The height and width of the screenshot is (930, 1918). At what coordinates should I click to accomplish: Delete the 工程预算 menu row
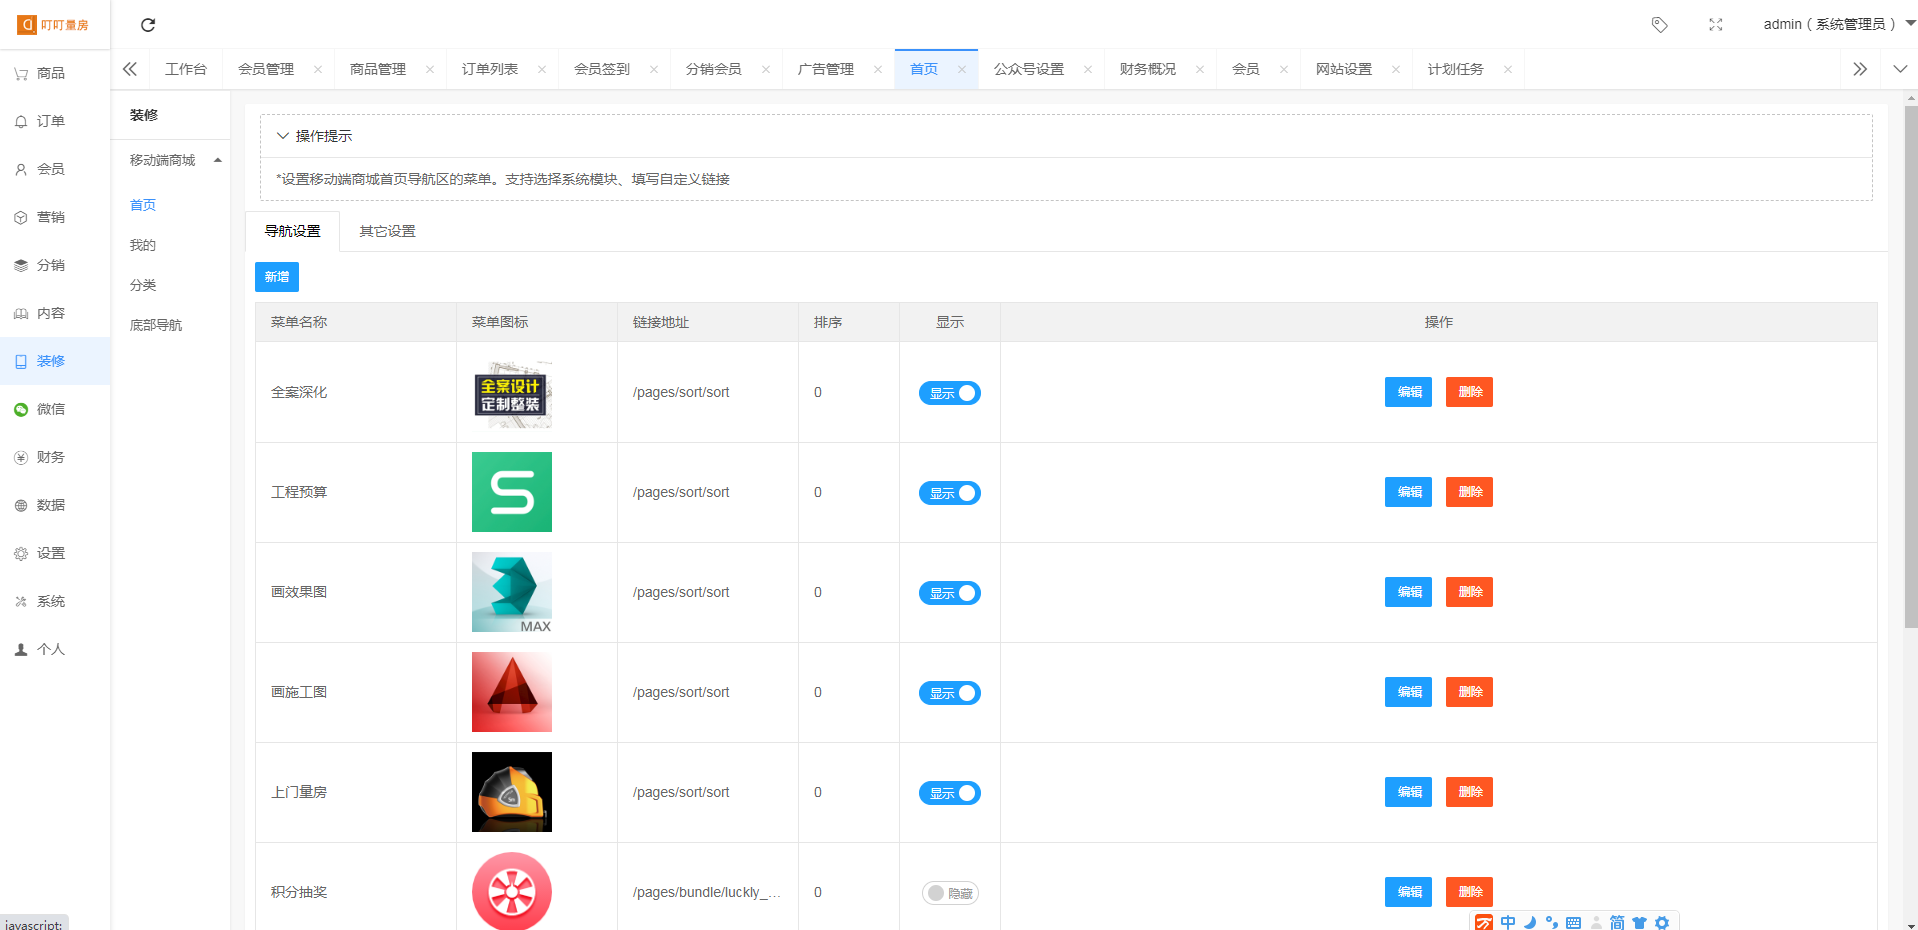tap(1469, 492)
